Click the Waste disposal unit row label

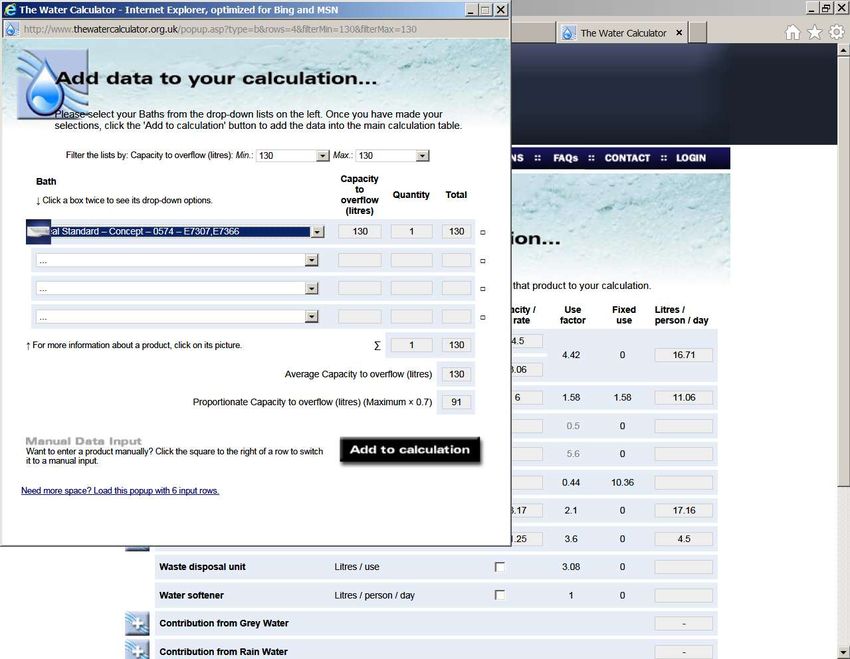click(202, 567)
